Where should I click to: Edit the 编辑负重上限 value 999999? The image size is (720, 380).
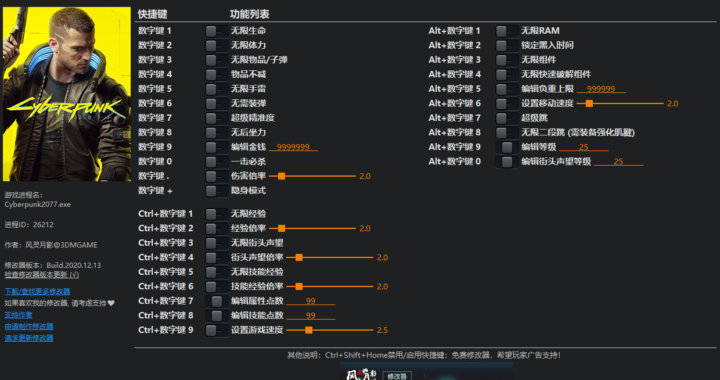click(x=601, y=89)
